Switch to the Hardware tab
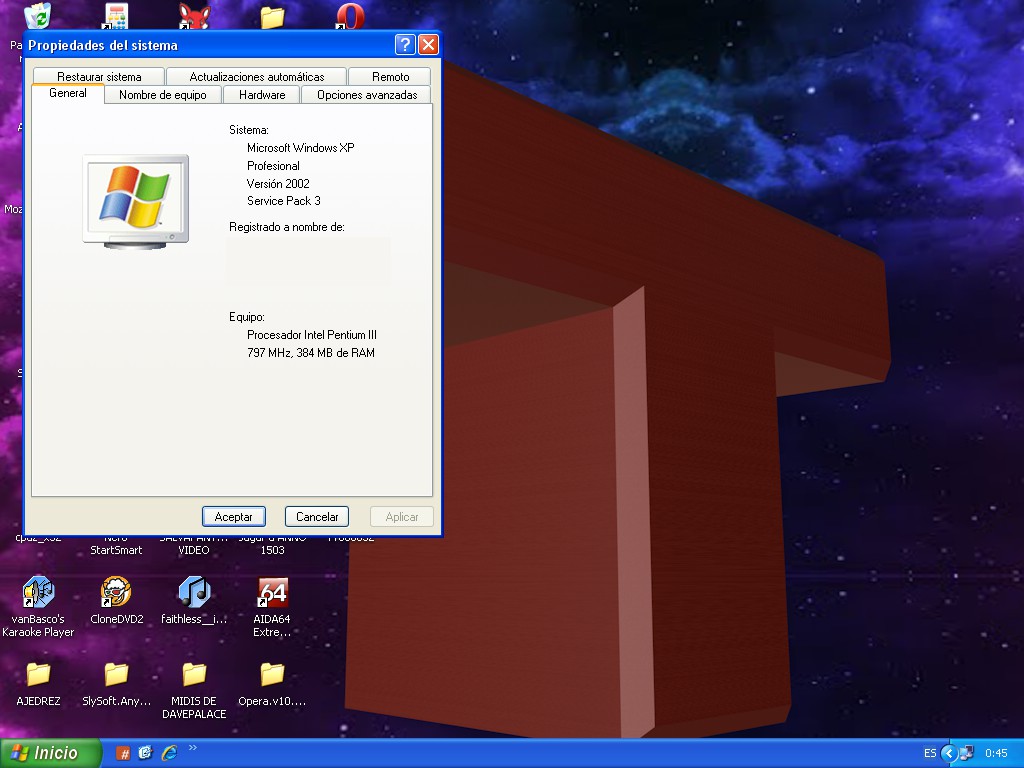Viewport: 1024px width, 768px height. point(262,95)
